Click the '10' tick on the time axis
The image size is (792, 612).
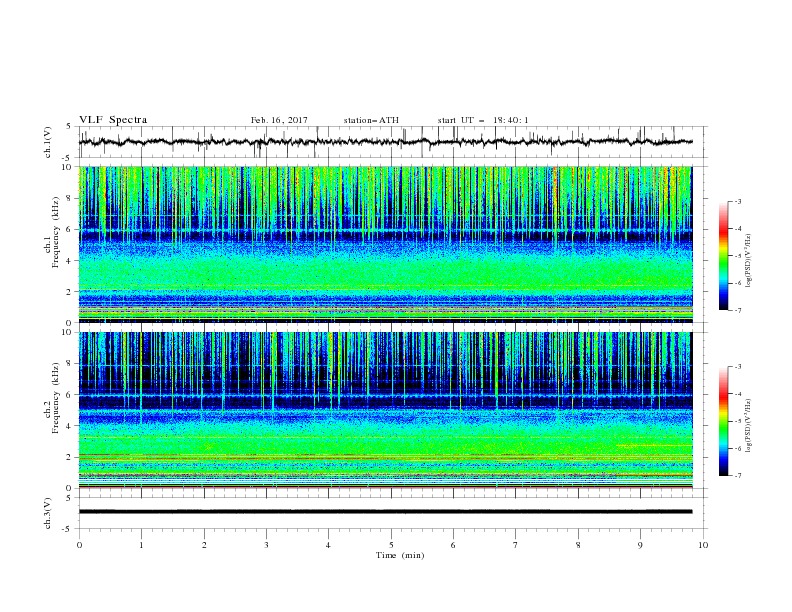click(x=703, y=545)
